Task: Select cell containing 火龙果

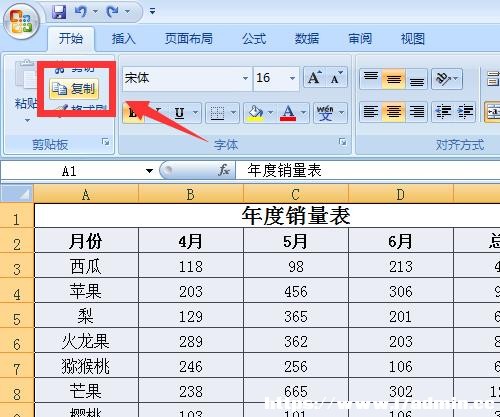Action: pos(86,341)
